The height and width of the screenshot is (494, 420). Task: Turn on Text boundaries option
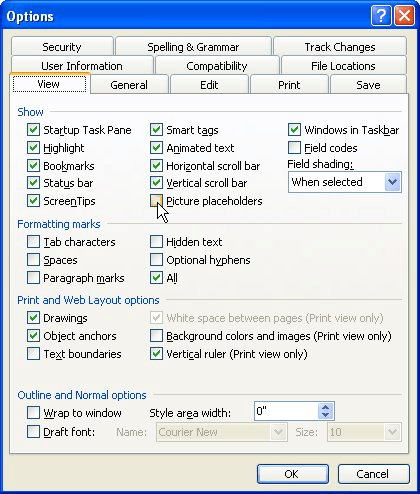coord(33,354)
